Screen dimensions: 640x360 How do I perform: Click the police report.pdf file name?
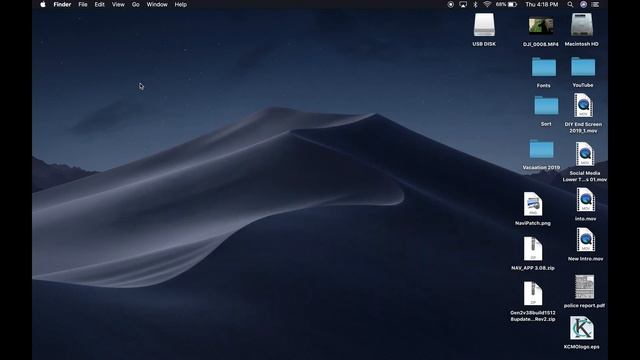(x=584, y=305)
